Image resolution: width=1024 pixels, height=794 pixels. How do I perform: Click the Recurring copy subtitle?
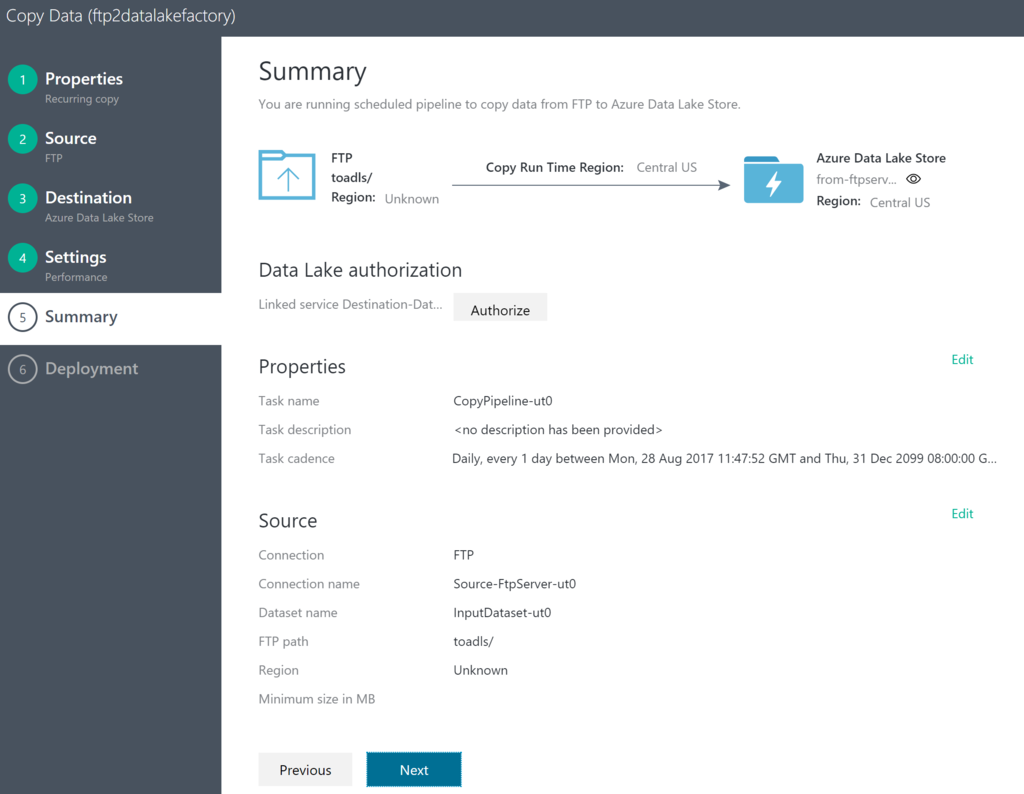tap(82, 99)
